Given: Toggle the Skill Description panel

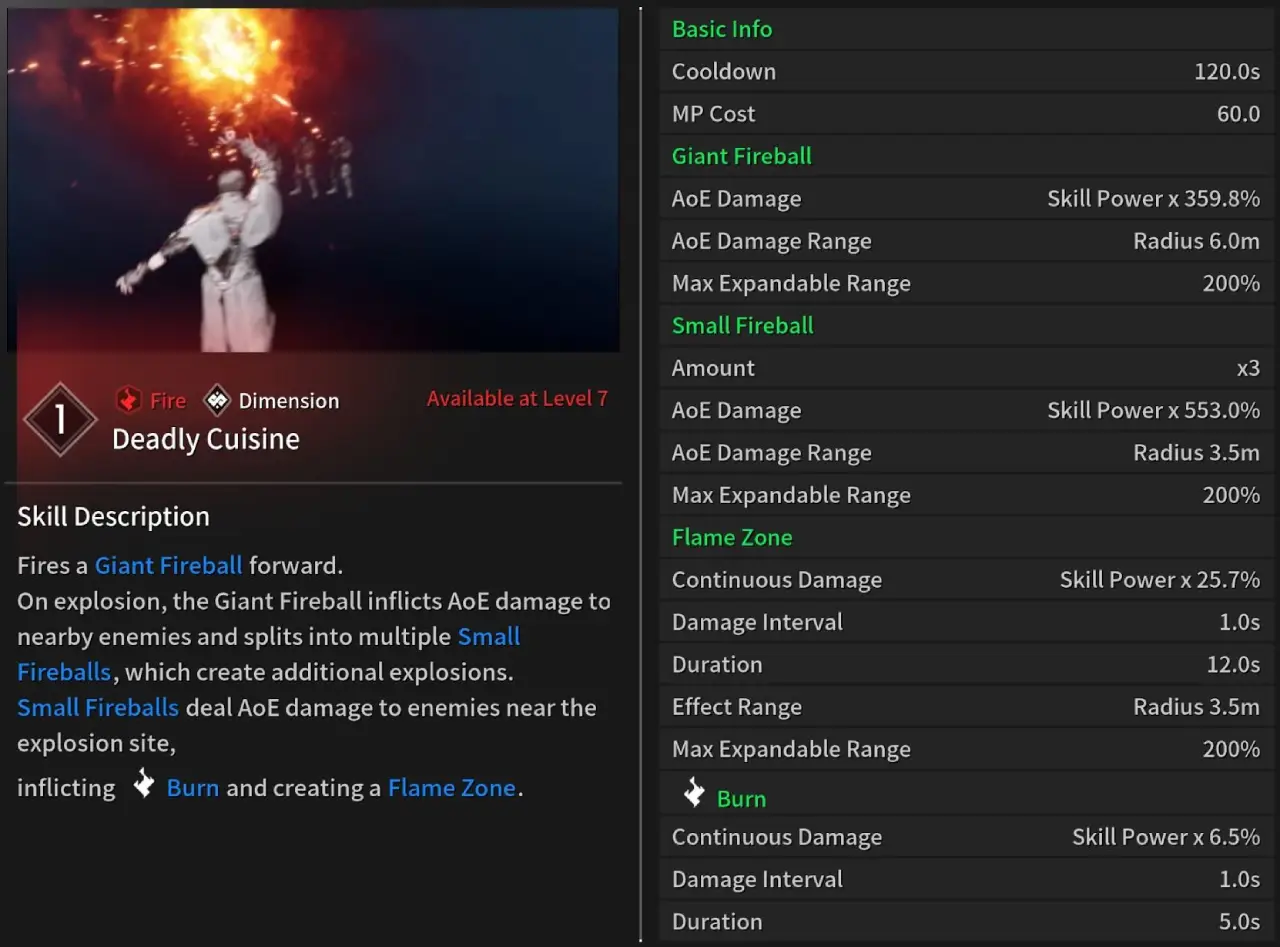Looking at the screenshot, I should 113,516.
